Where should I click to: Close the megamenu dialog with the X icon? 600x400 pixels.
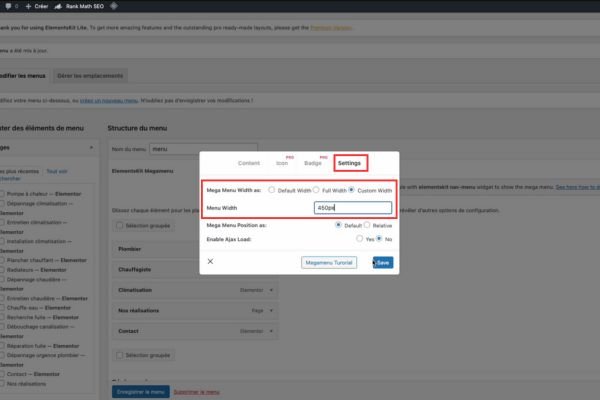[210, 261]
